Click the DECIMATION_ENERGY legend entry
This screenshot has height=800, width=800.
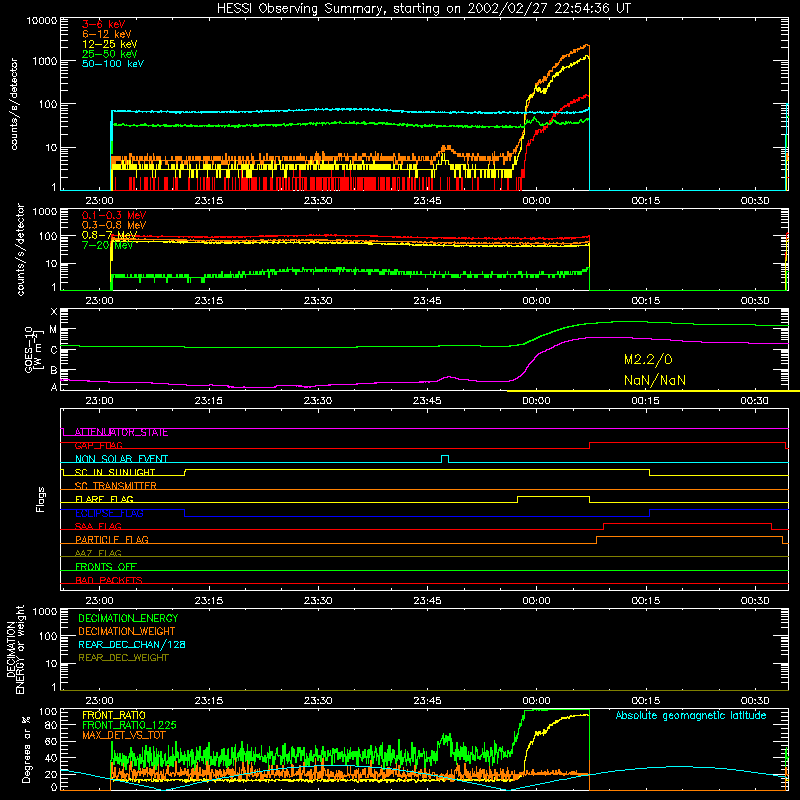(128, 618)
